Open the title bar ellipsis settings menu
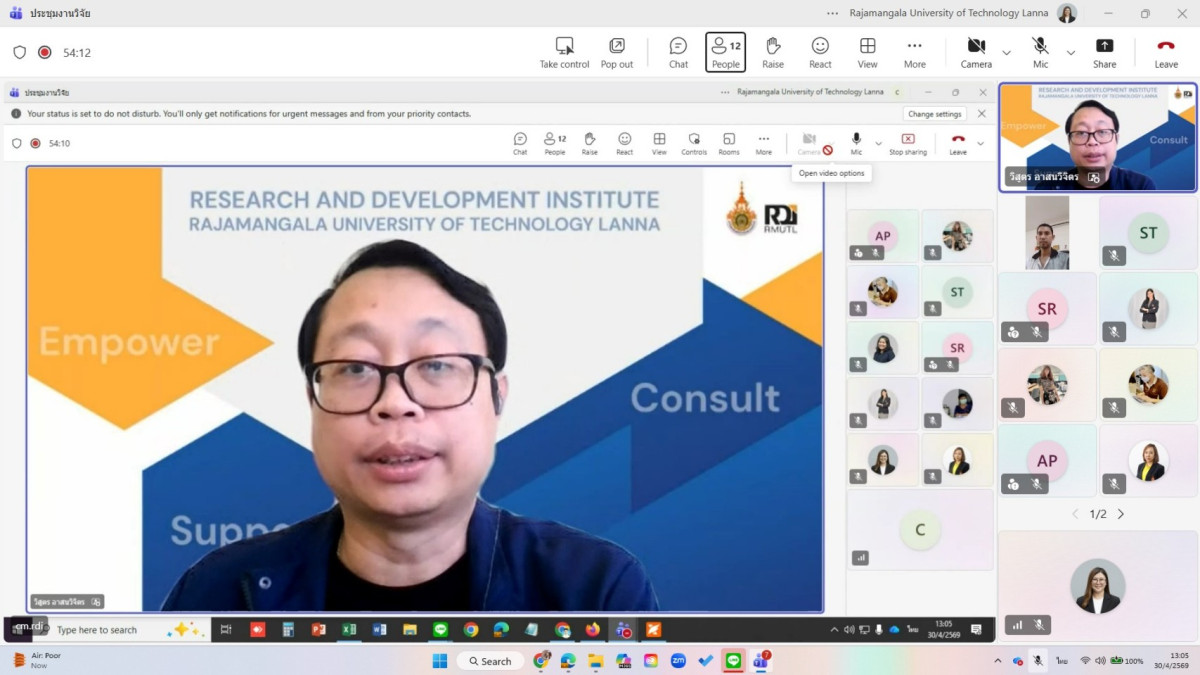Screen dimensions: 1200x675 [x=833, y=13]
